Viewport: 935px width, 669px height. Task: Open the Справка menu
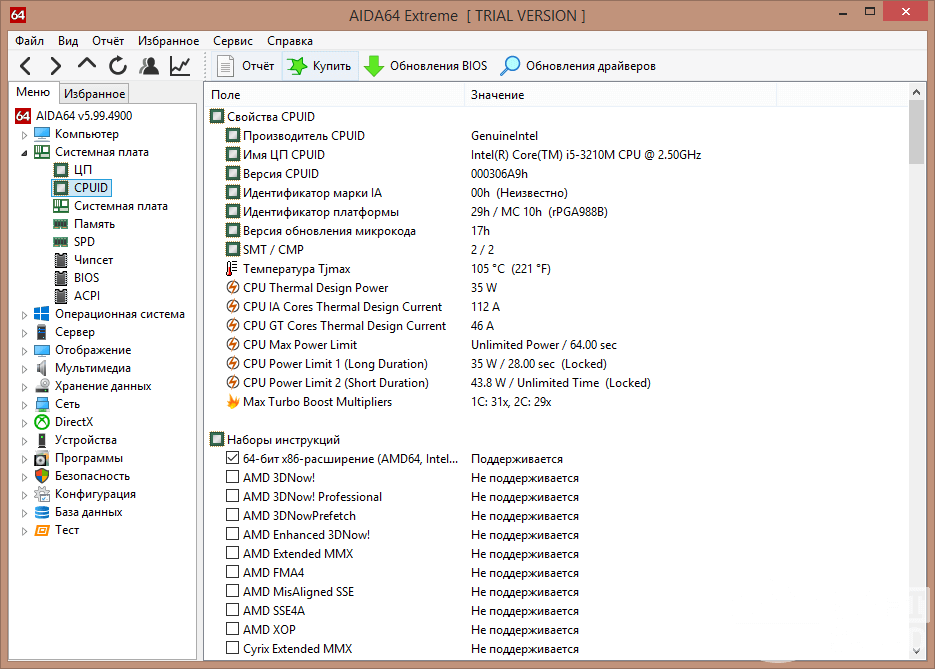[290, 41]
